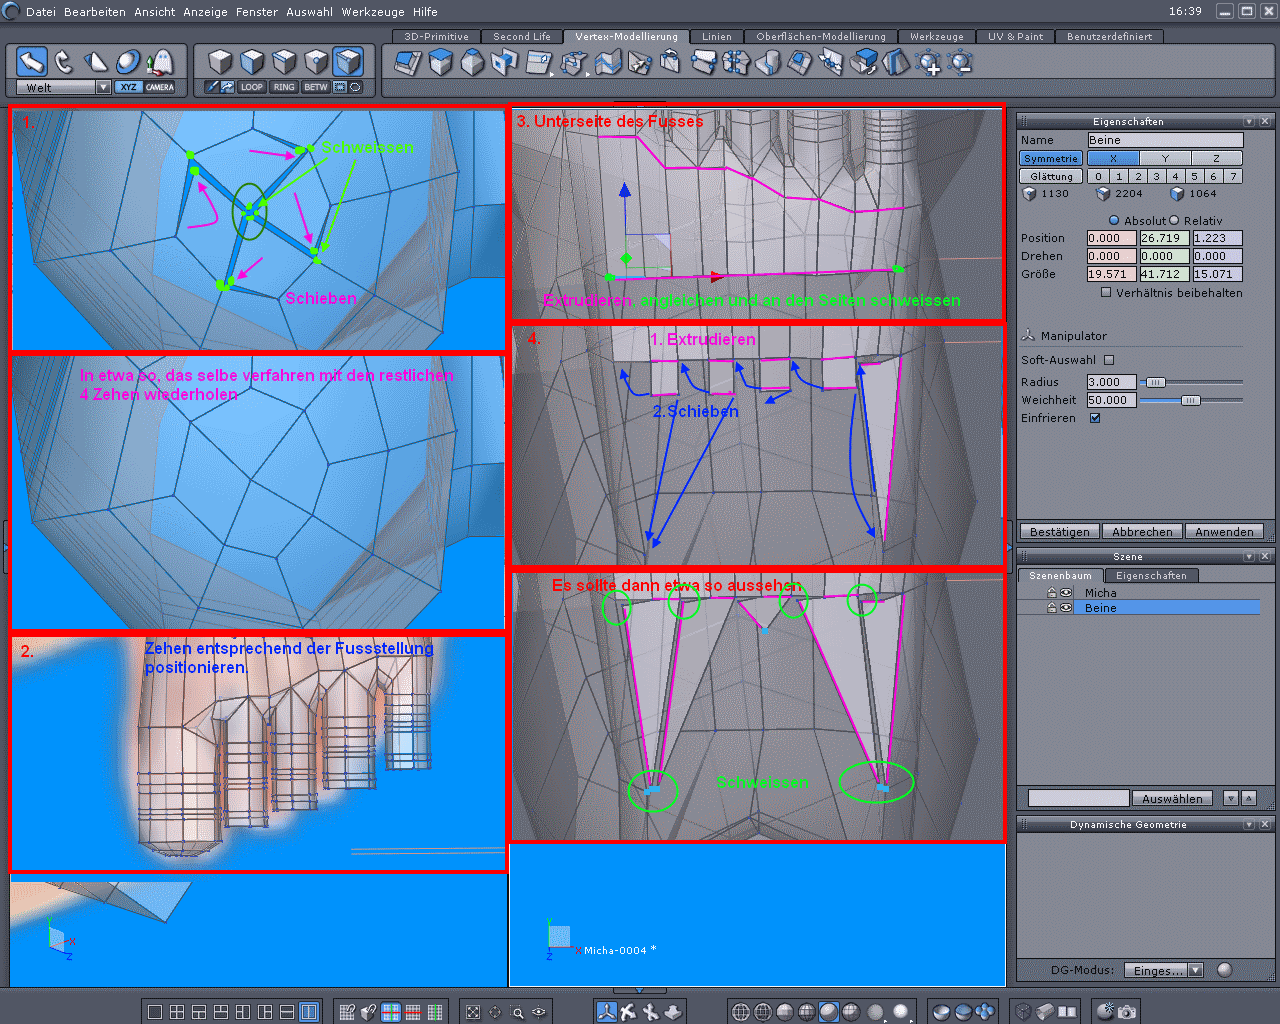
Task: Enable Verhältnis beibehalten checkbox
Action: coord(1106,293)
